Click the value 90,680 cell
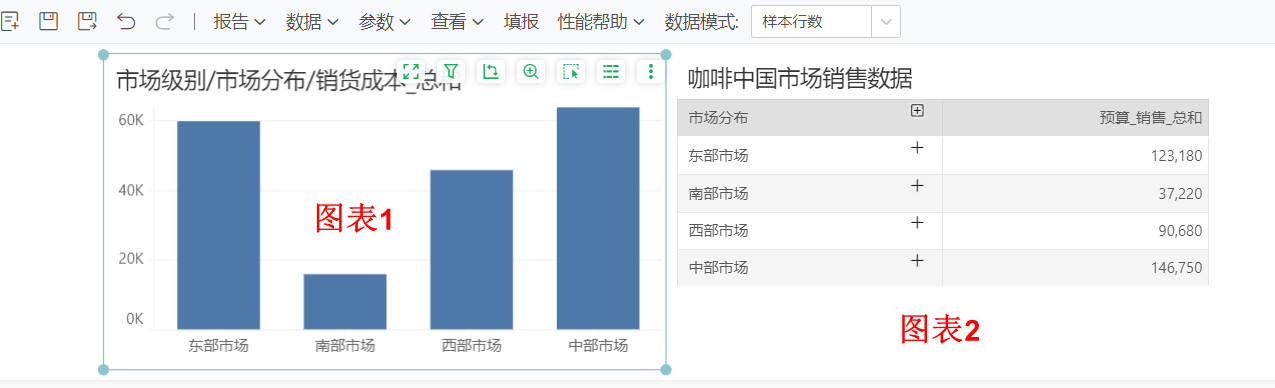Viewport: 1275px width, 388px height. click(x=1076, y=230)
